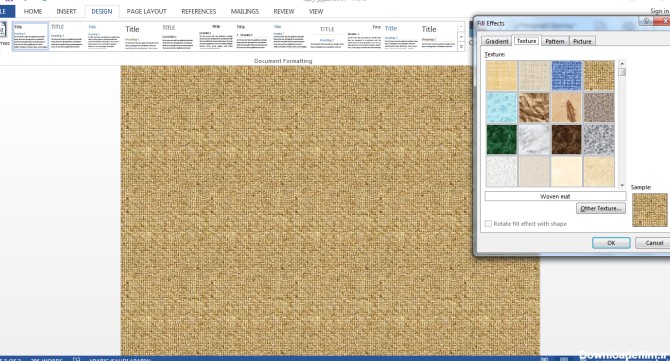Viewport: 670px width, 361px height.
Task: Click the Other Texture button
Action: [600, 208]
